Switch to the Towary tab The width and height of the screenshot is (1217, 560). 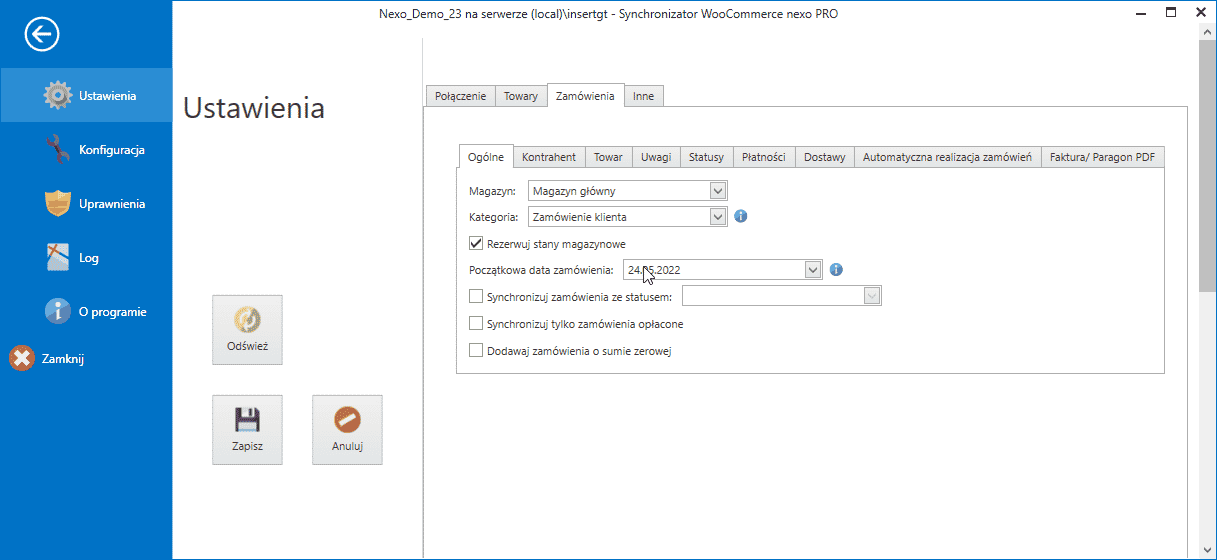click(x=521, y=96)
